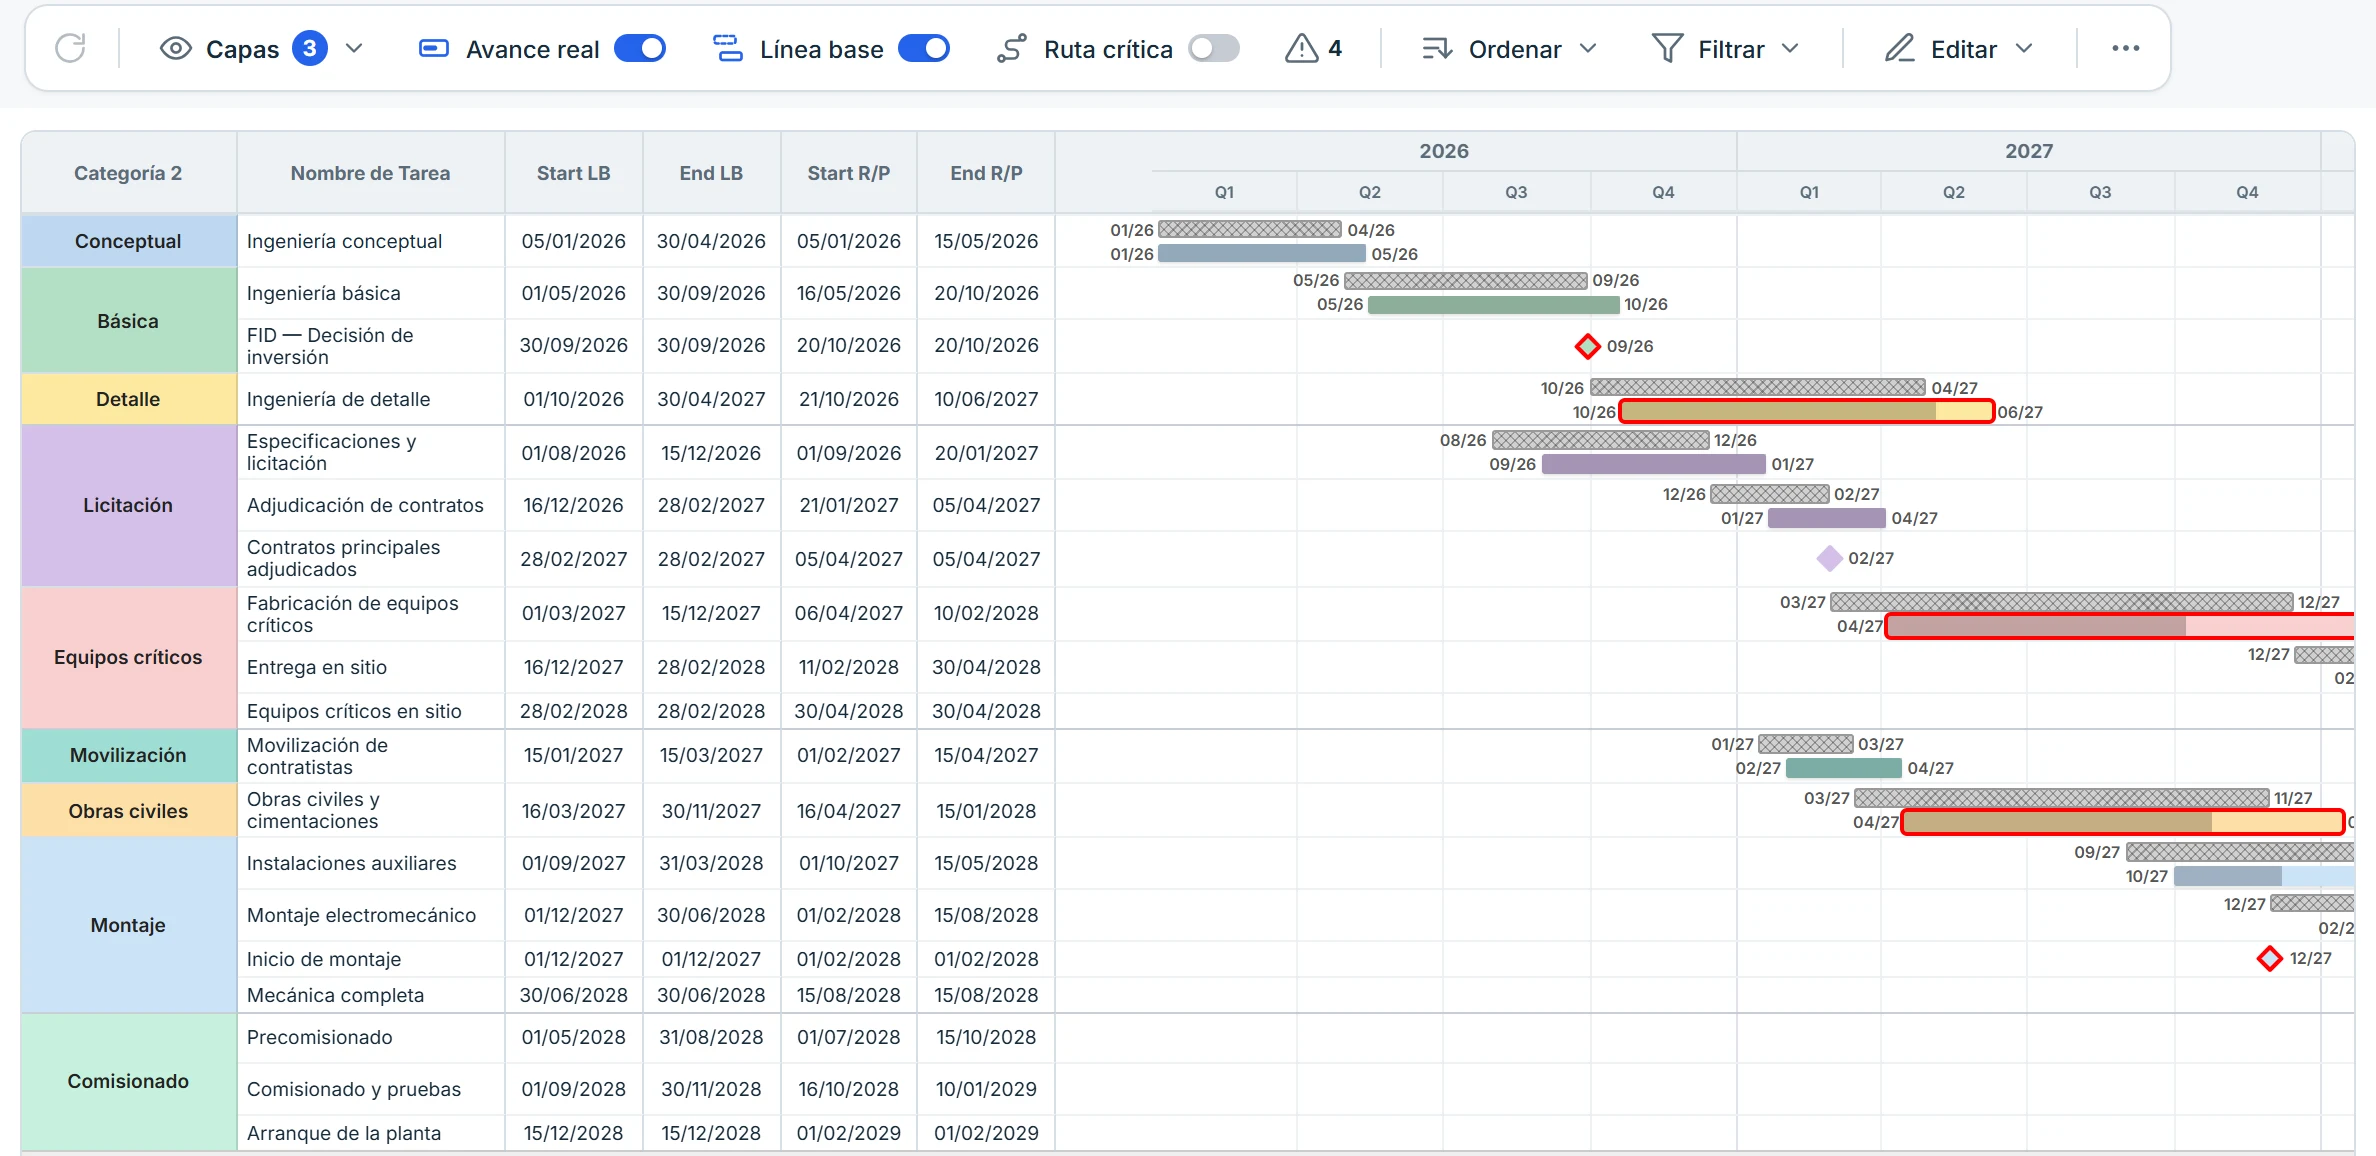Click the Editar pencil icon
The width and height of the screenshot is (2376, 1156).
click(1899, 48)
